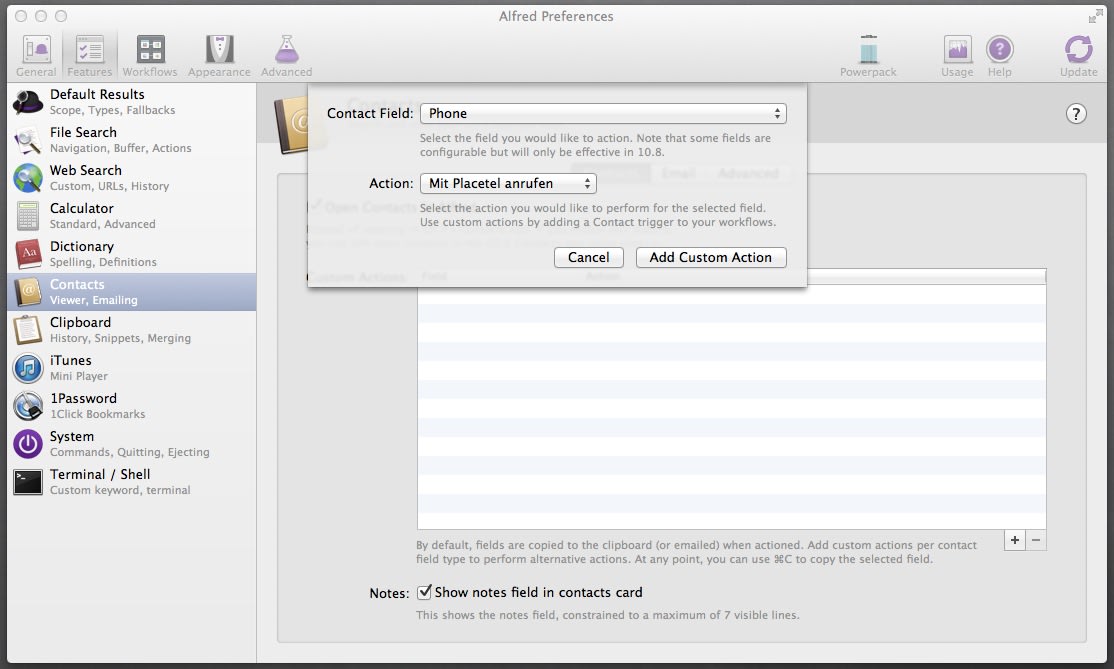1114x669 pixels.
Task: Select the Features toolbar icon
Action: click(x=90, y=50)
